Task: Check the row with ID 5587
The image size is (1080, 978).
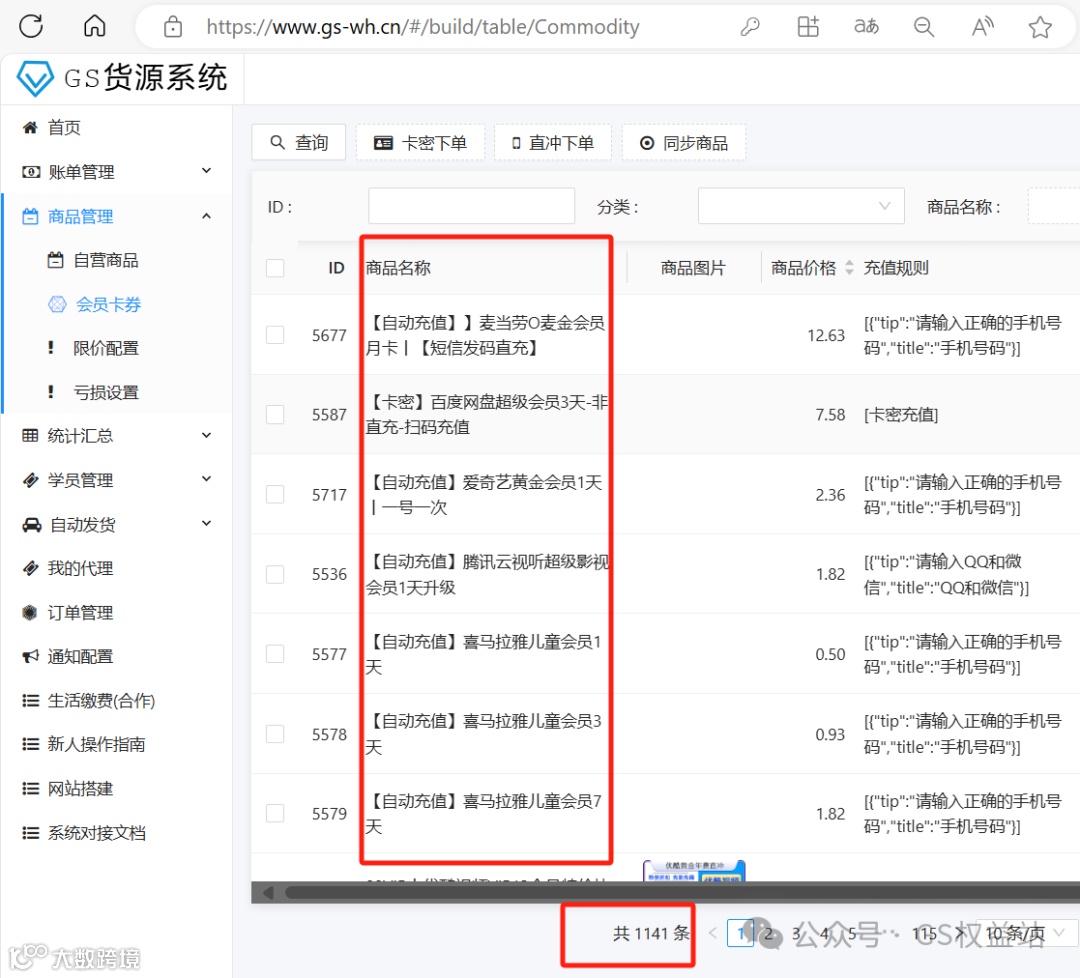Action: [x=275, y=415]
